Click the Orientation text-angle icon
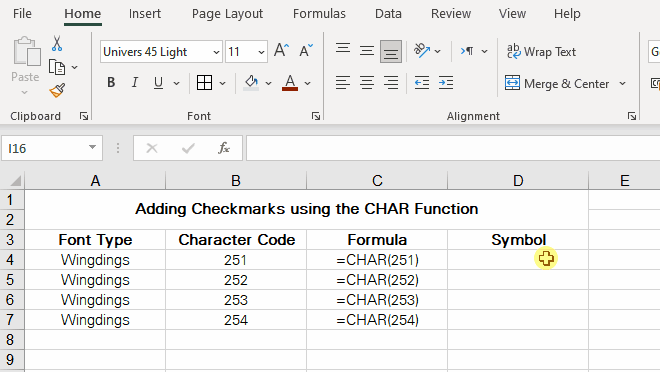 (422, 50)
